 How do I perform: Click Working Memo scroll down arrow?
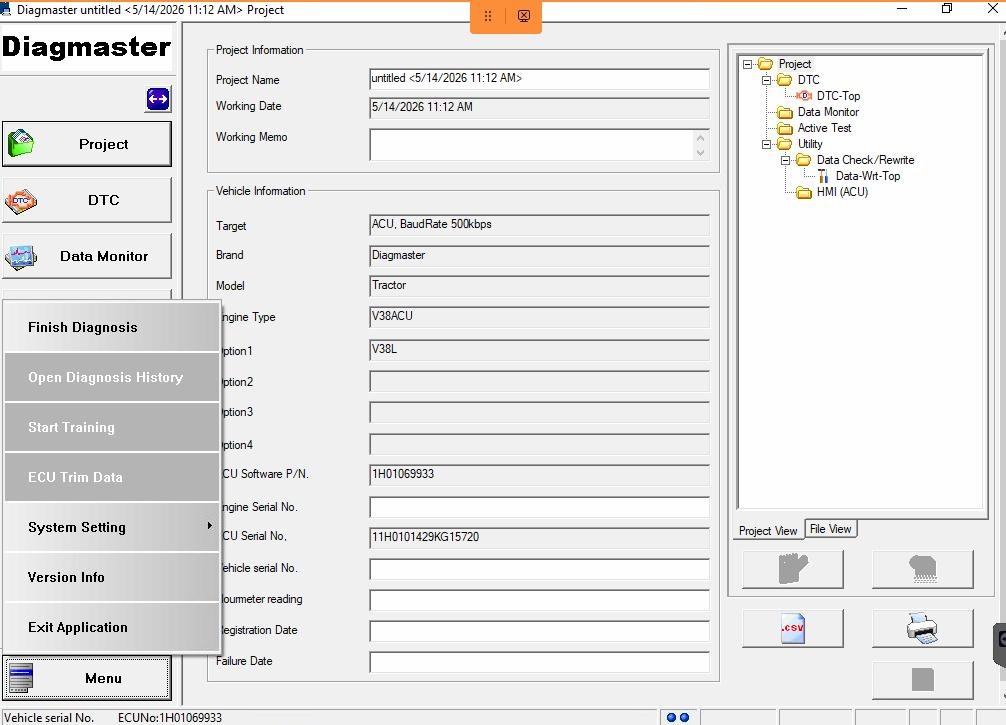click(701, 153)
